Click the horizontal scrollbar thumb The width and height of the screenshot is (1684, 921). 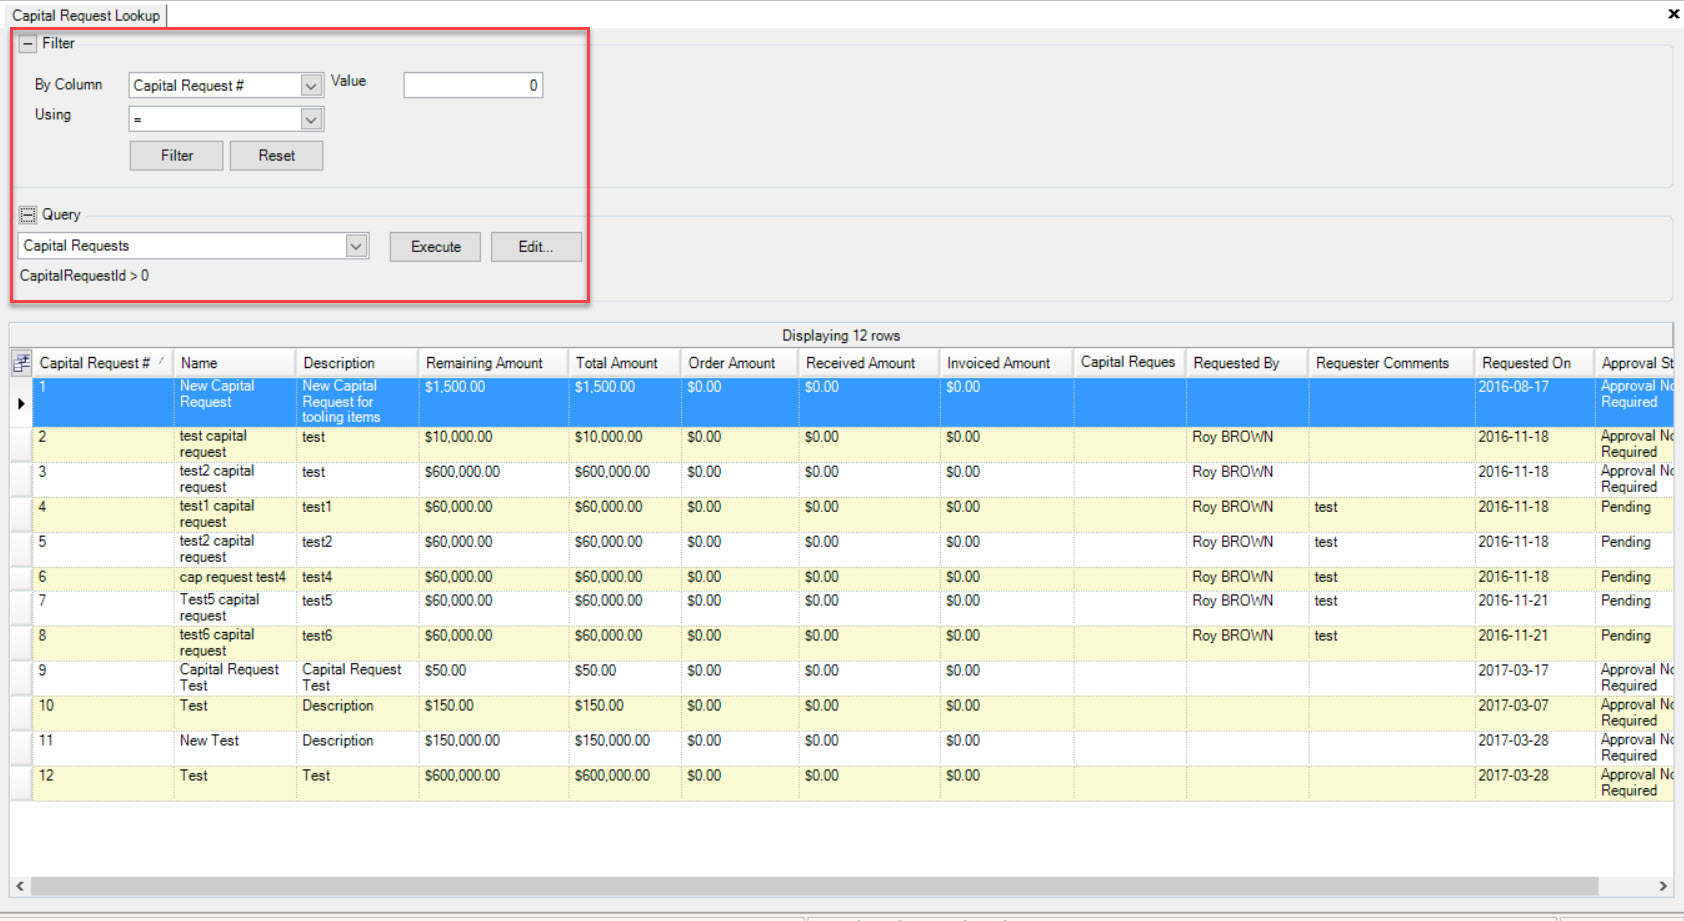click(814, 886)
